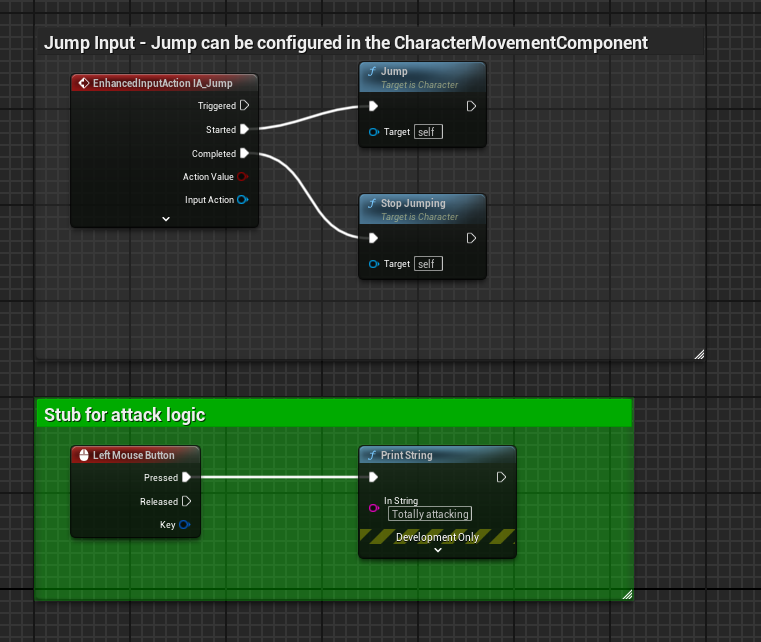The height and width of the screenshot is (642, 761).
Task: Click the Totally attacking text field
Action: point(430,514)
